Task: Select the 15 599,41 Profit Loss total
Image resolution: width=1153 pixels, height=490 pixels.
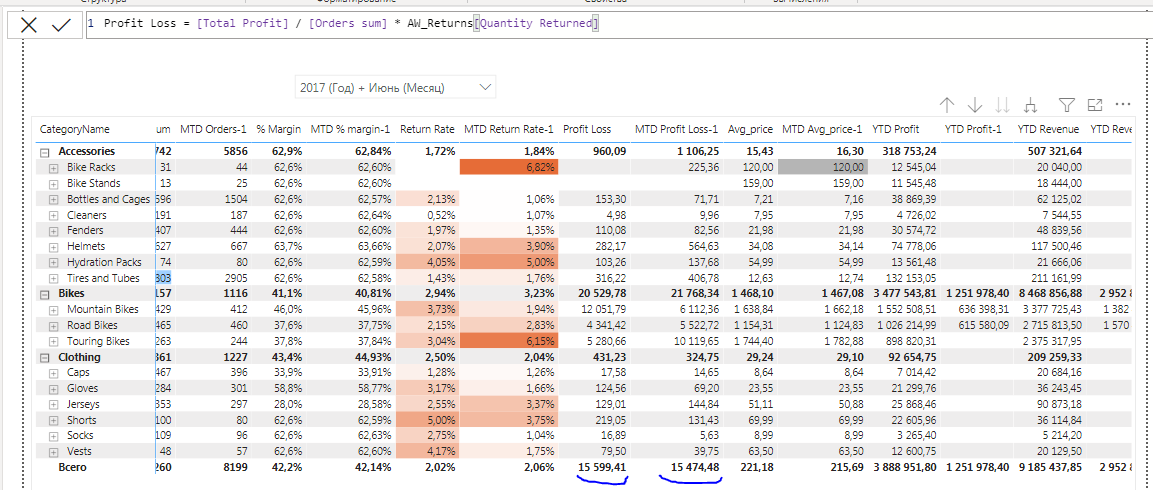Action: click(x=602, y=467)
